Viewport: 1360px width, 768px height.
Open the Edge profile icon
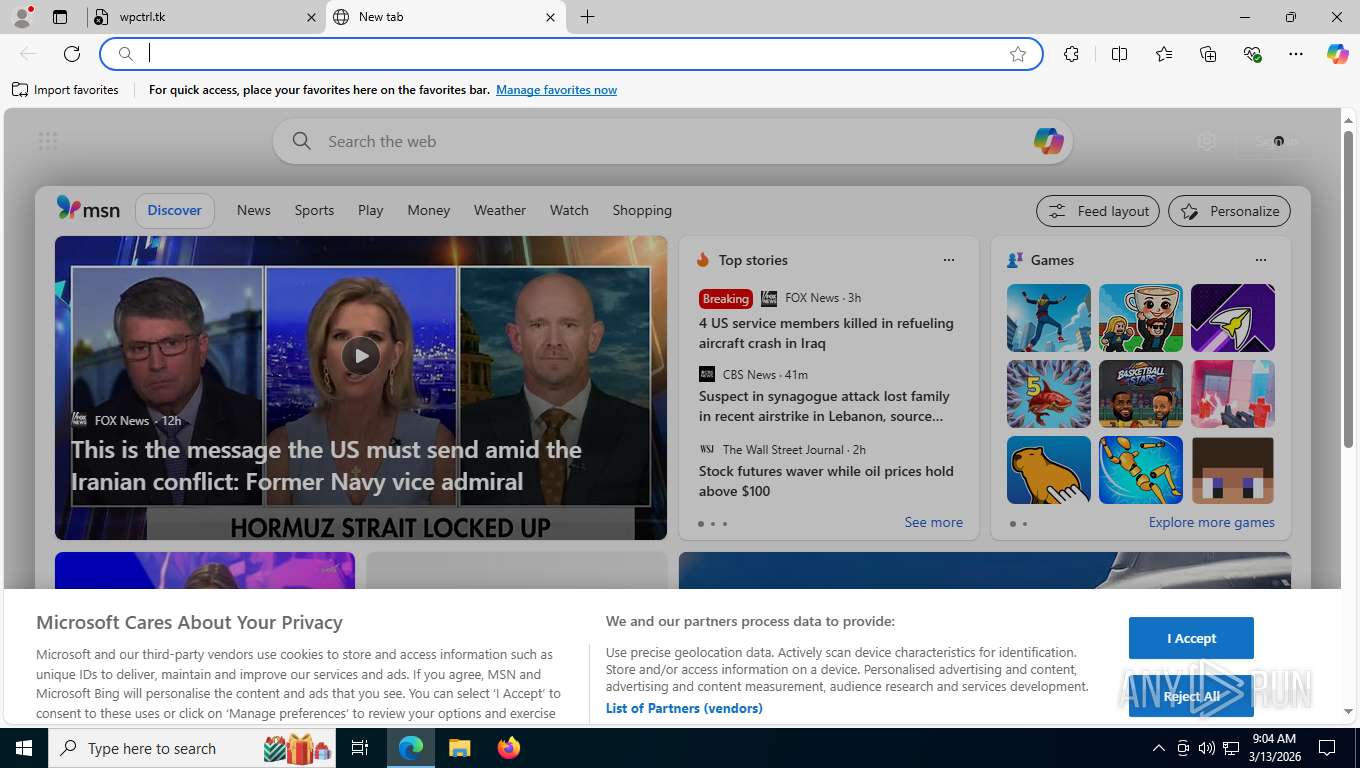point(22,17)
